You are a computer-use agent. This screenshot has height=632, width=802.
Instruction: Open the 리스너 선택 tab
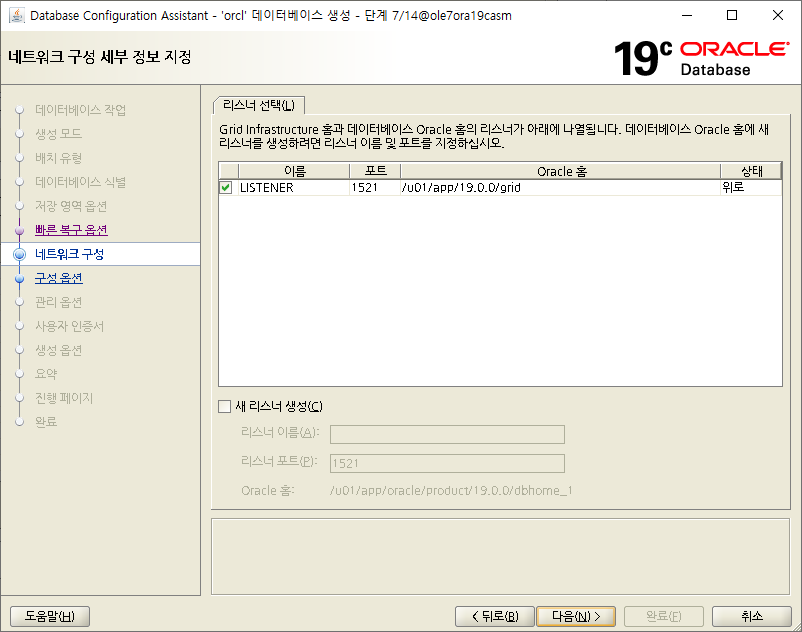pyautogui.click(x=259, y=105)
